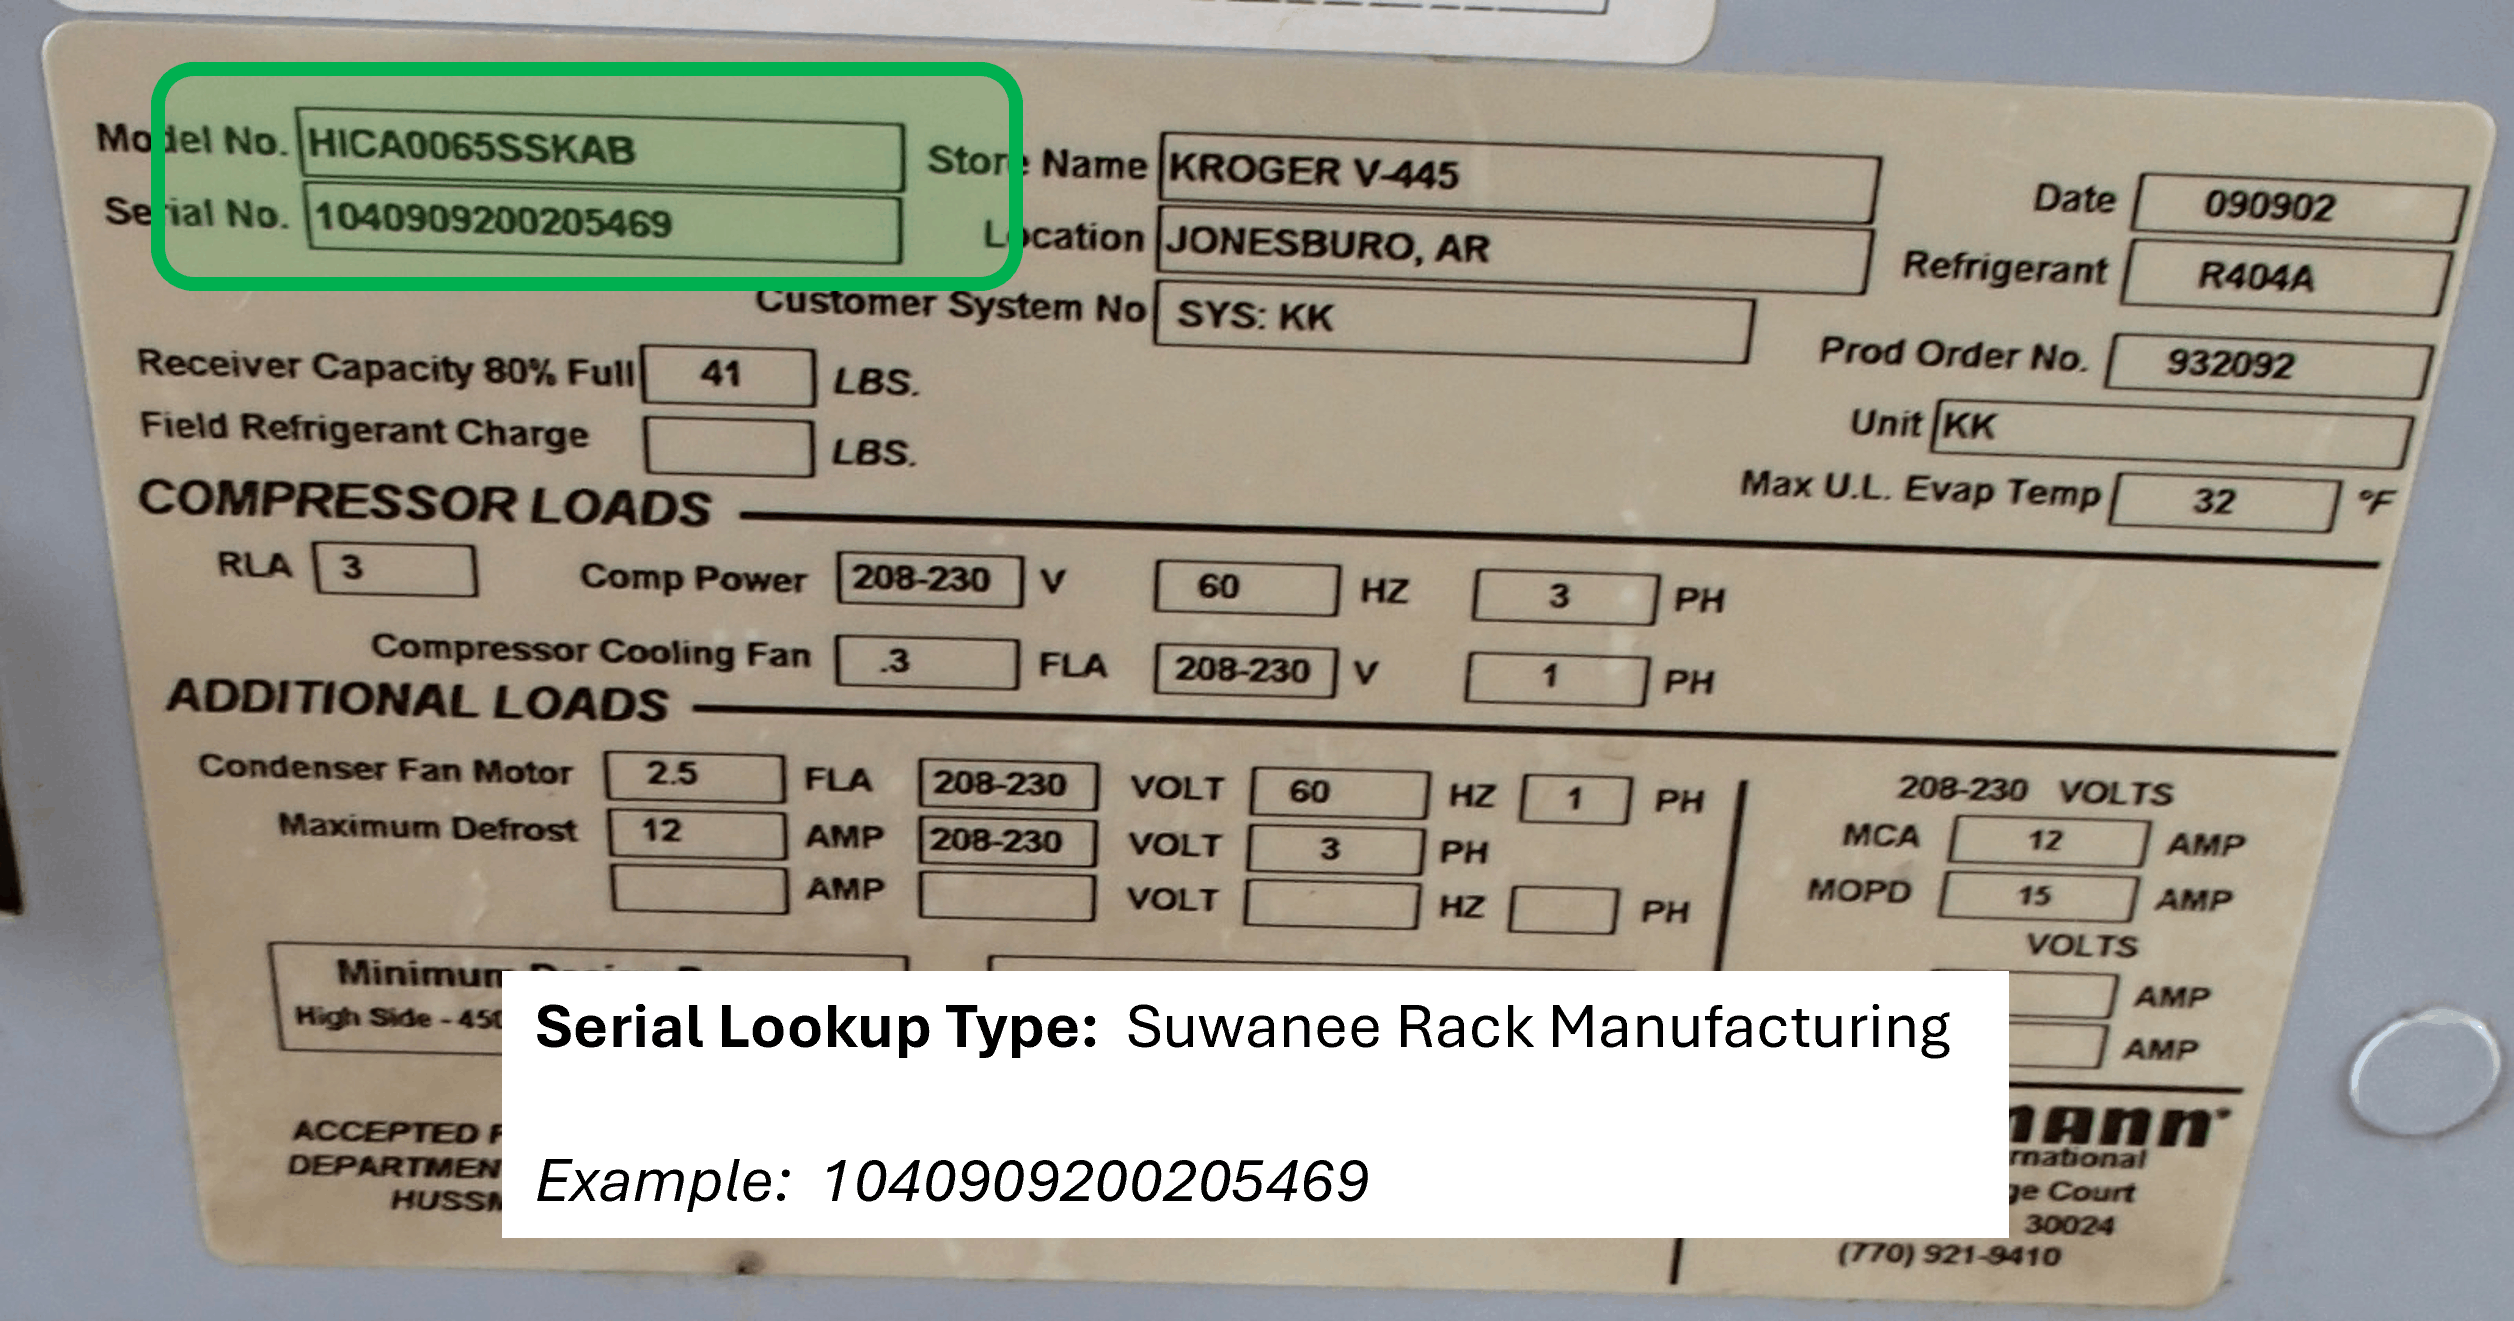Click the text Suwanee Rack Manufacturing
2514x1321 pixels.
(1538, 1029)
